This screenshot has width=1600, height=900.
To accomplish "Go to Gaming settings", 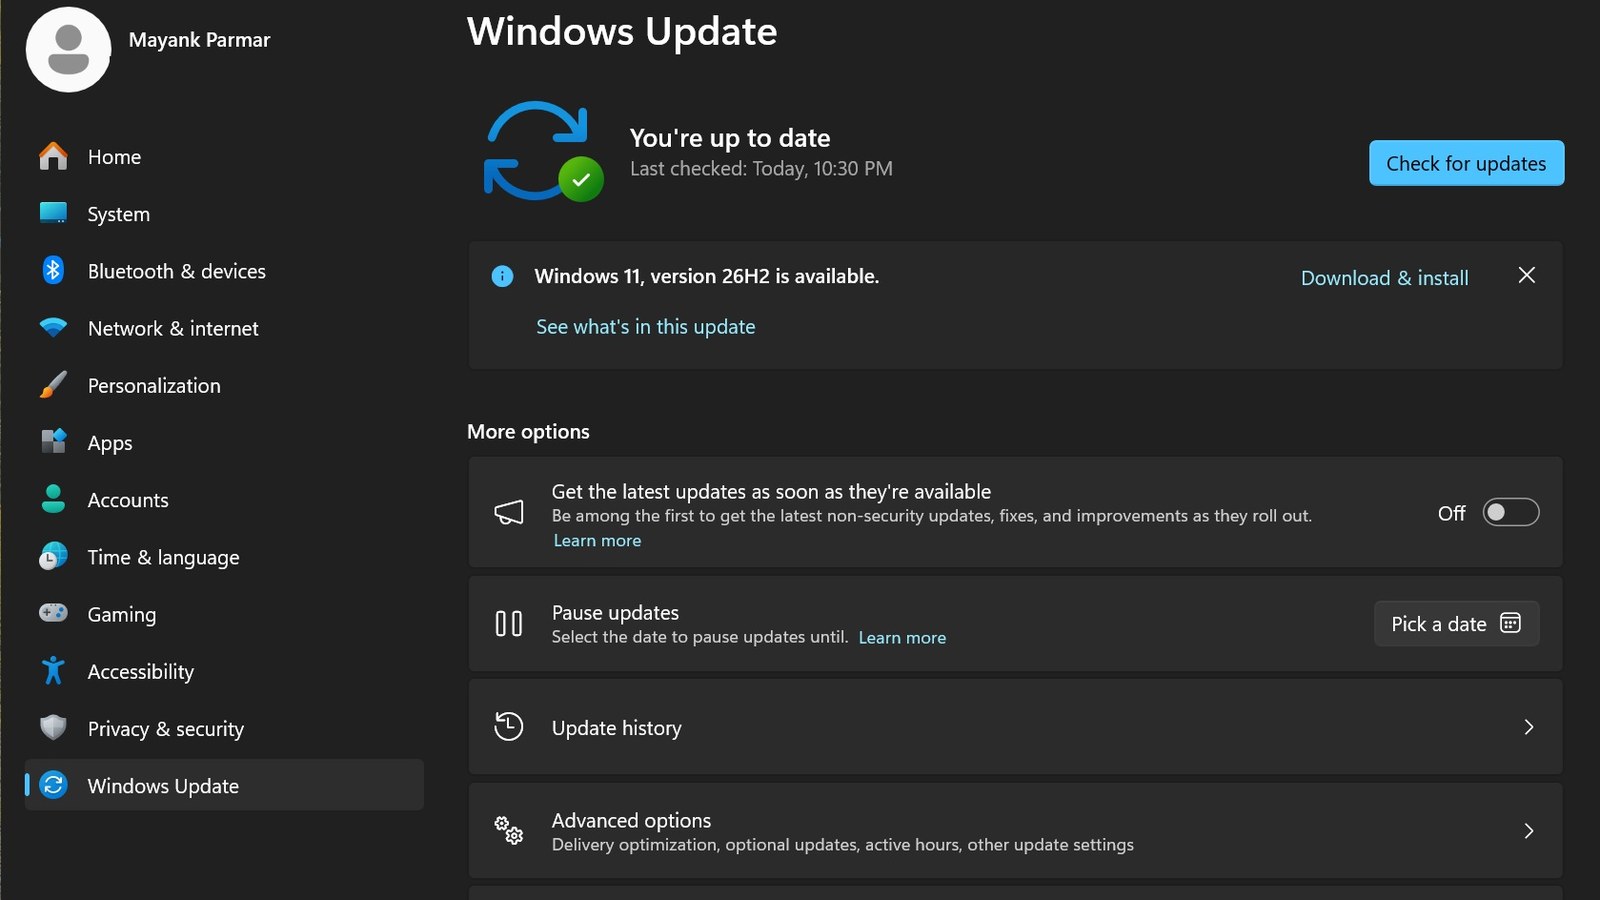I will [x=224, y=614].
